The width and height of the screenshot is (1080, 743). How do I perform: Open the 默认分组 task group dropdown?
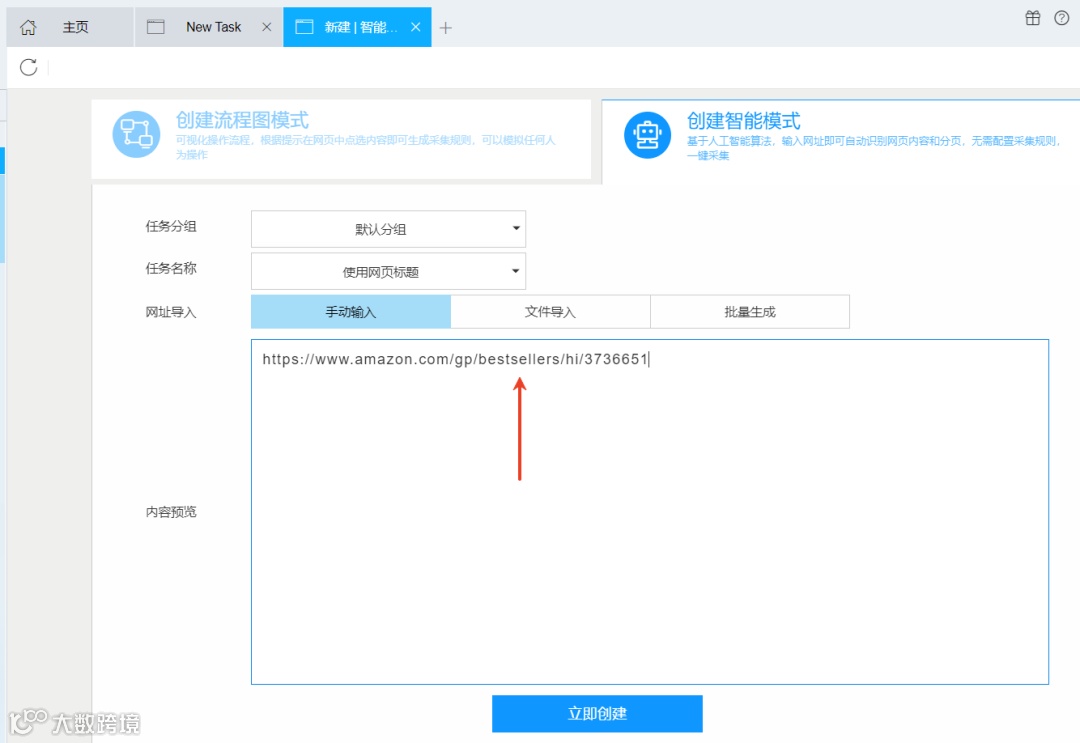pos(388,229)
